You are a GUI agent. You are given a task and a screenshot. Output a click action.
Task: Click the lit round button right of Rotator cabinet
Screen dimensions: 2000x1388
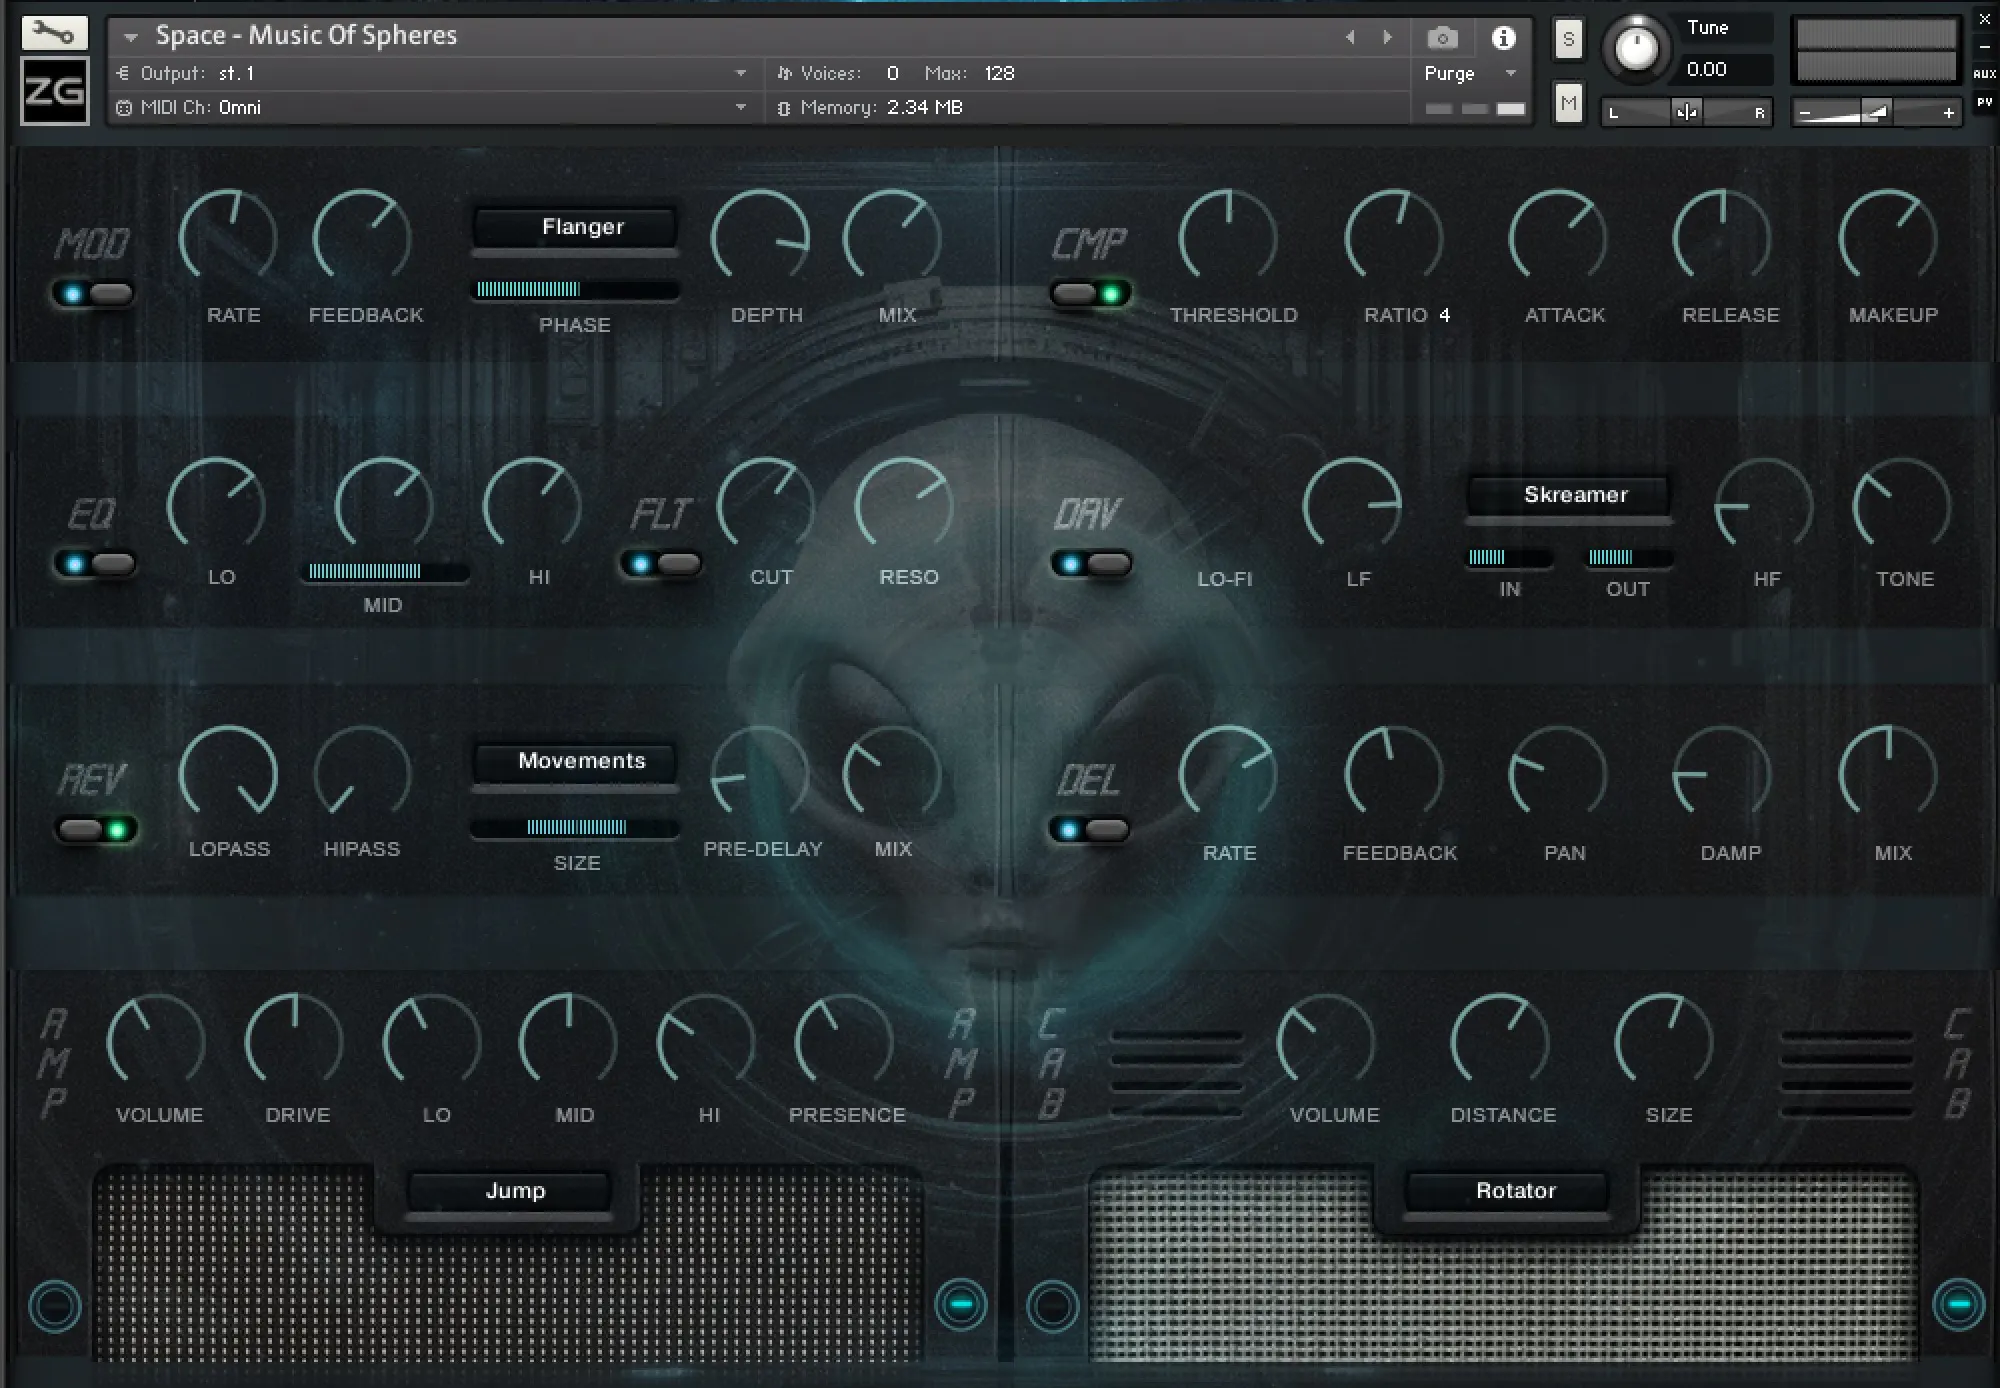(x=1958, y=1304)
